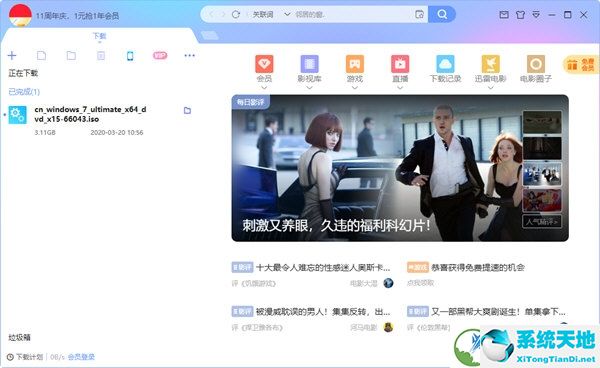
Task: Open the skin shirt icon
Action: [x=520, y=15]
